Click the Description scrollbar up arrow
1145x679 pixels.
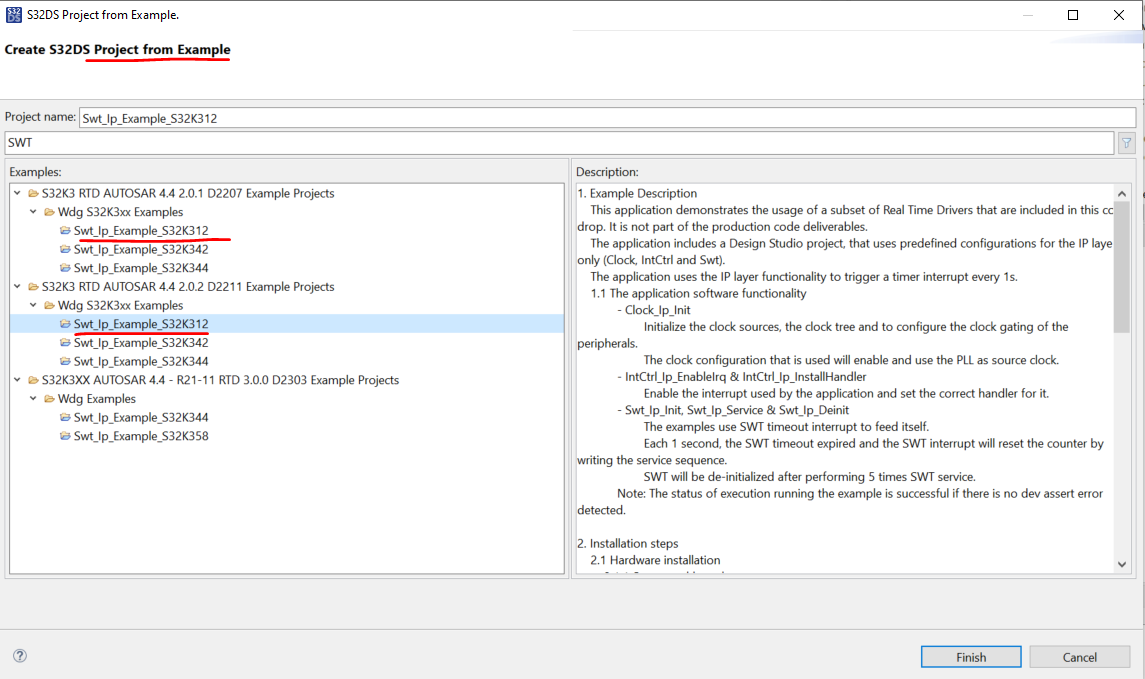(1122, 193)
